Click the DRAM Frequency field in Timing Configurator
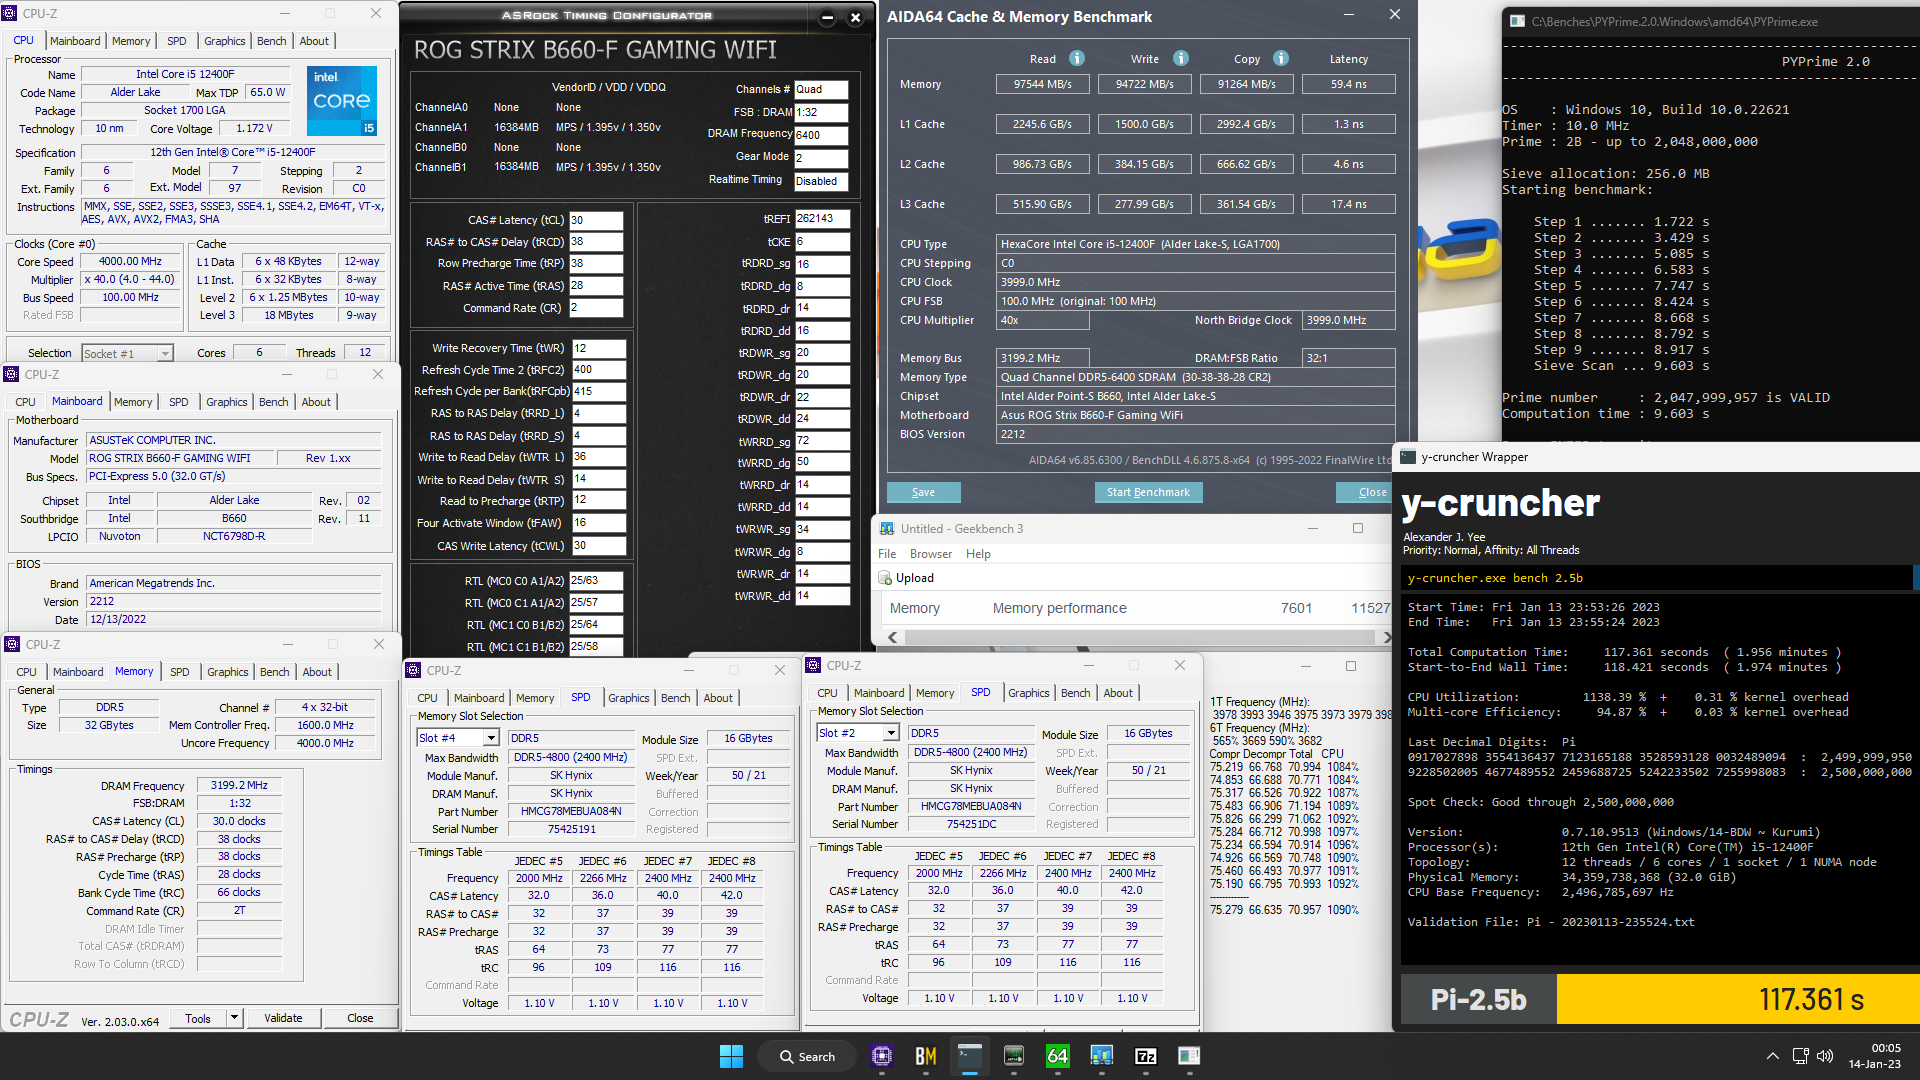This screenshot has height=1080, width=1920. [820, 135]
